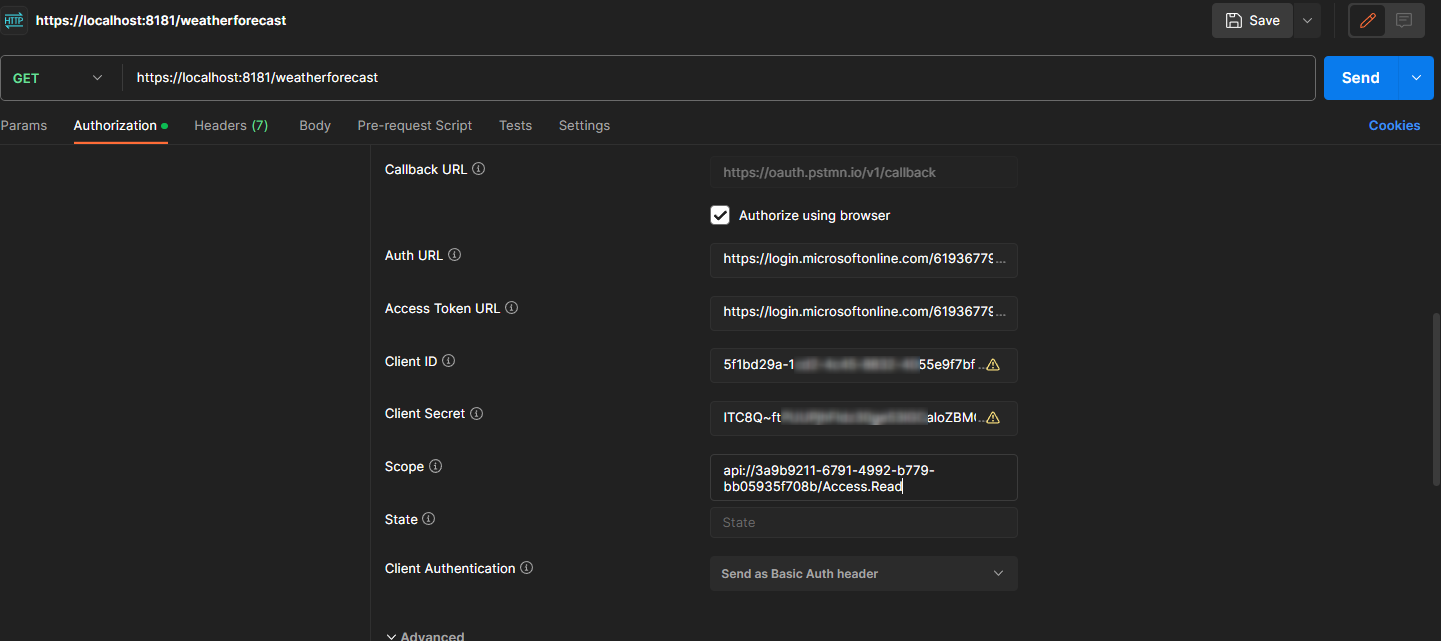Click the Client Authentication info icon
This screenshot has height=641, width=1441.
526,568
